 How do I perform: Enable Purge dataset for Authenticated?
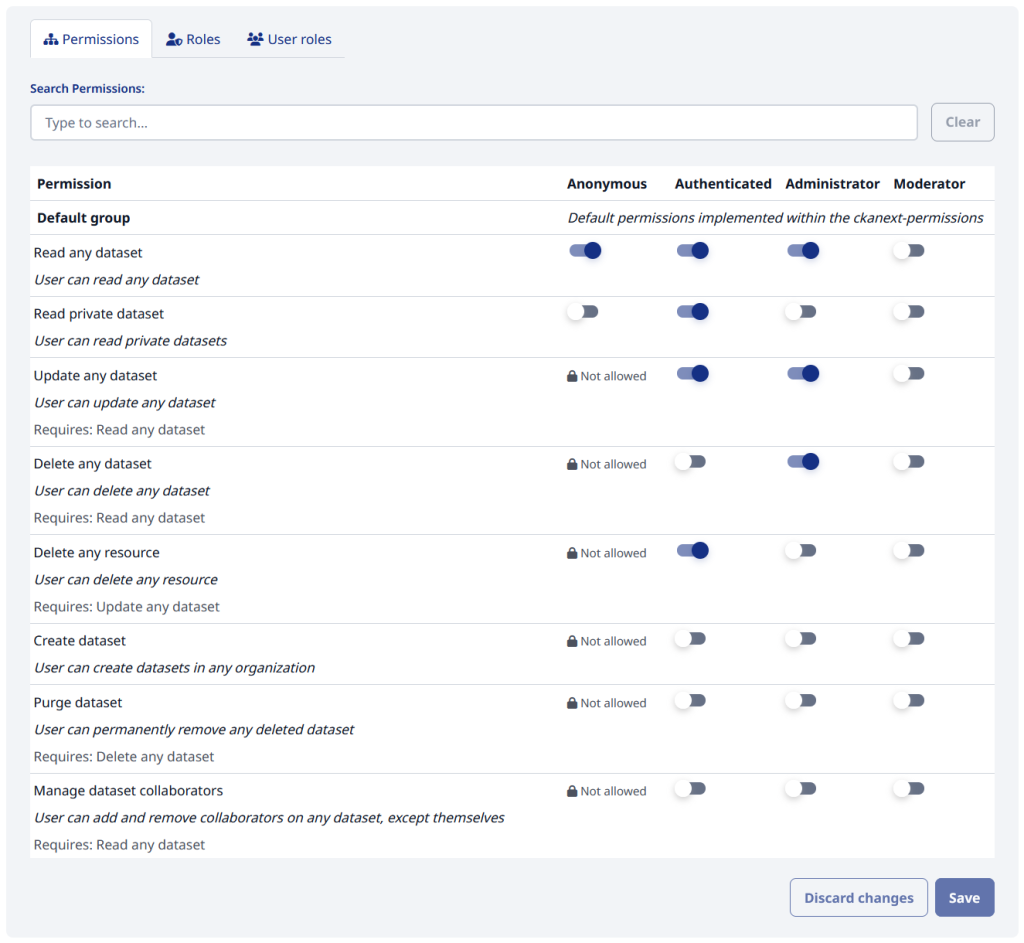[691, 701]
